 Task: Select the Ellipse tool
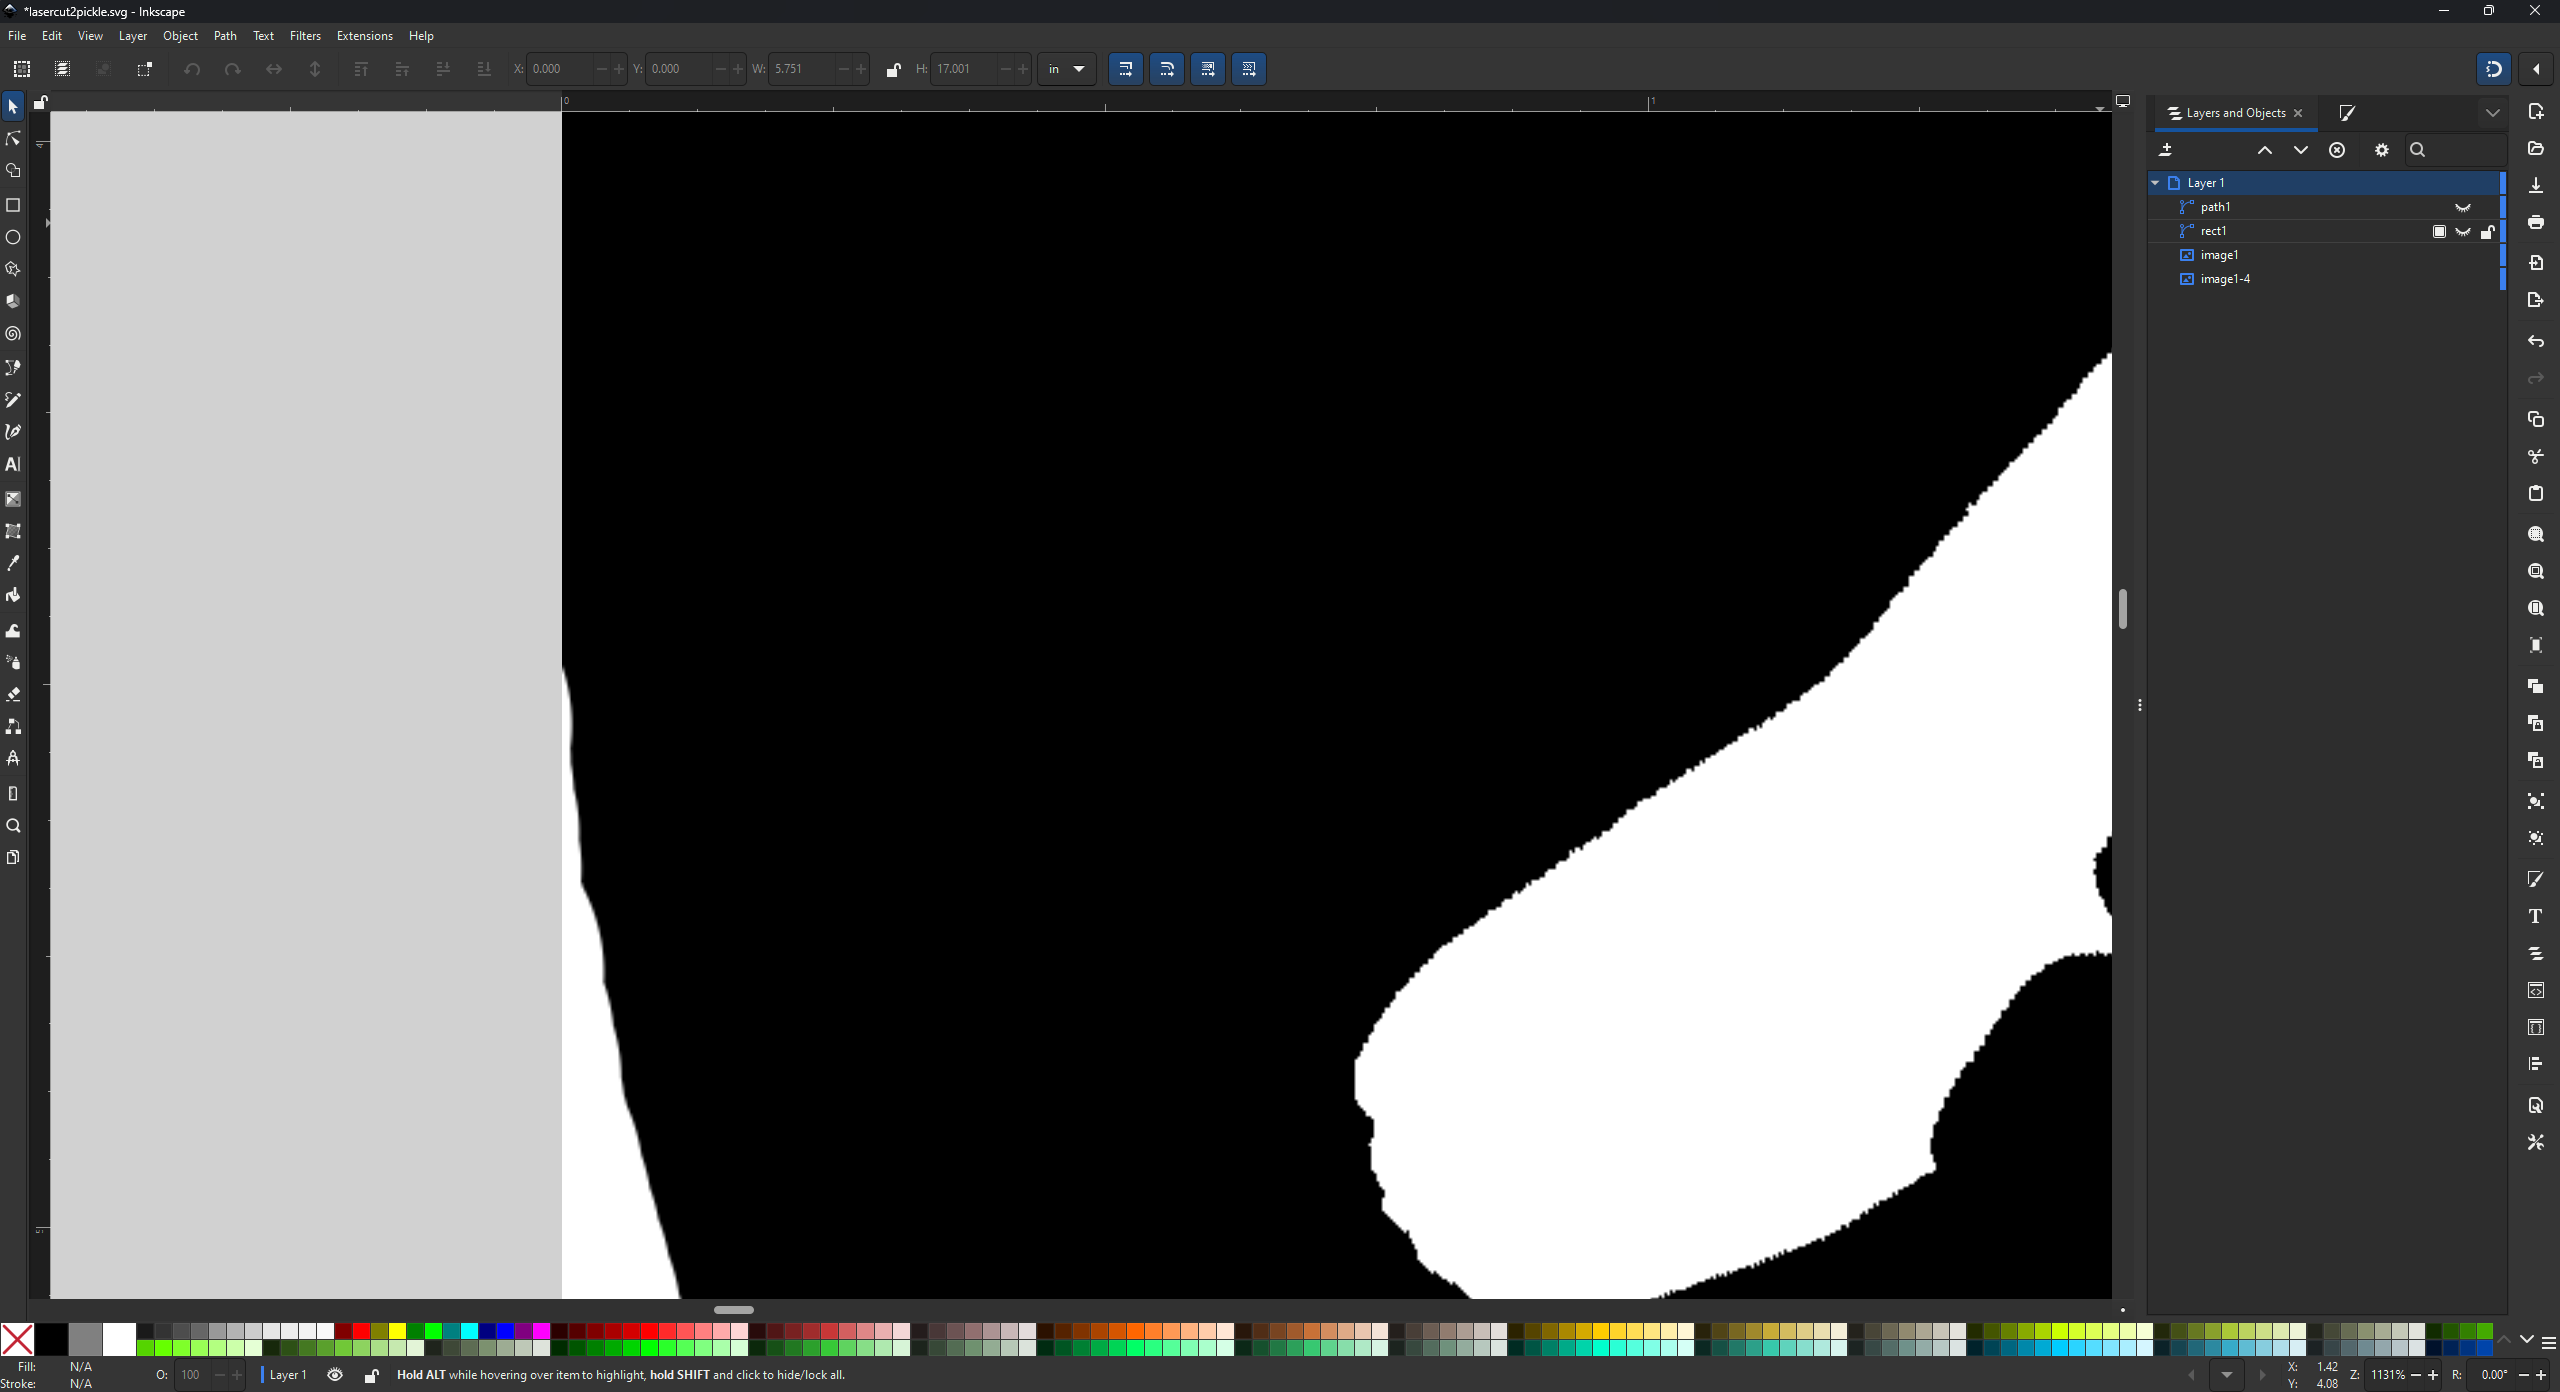pyautogui.click(x=13, y=237)
